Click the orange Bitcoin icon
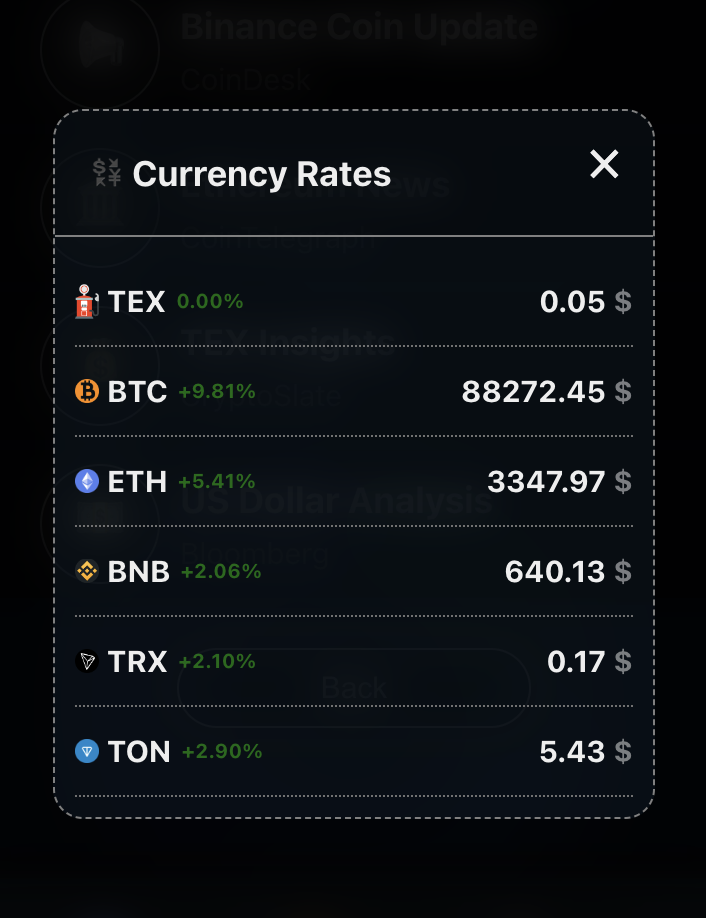The image size is (706, 918). pyautogui.click(x=87, y=391)
